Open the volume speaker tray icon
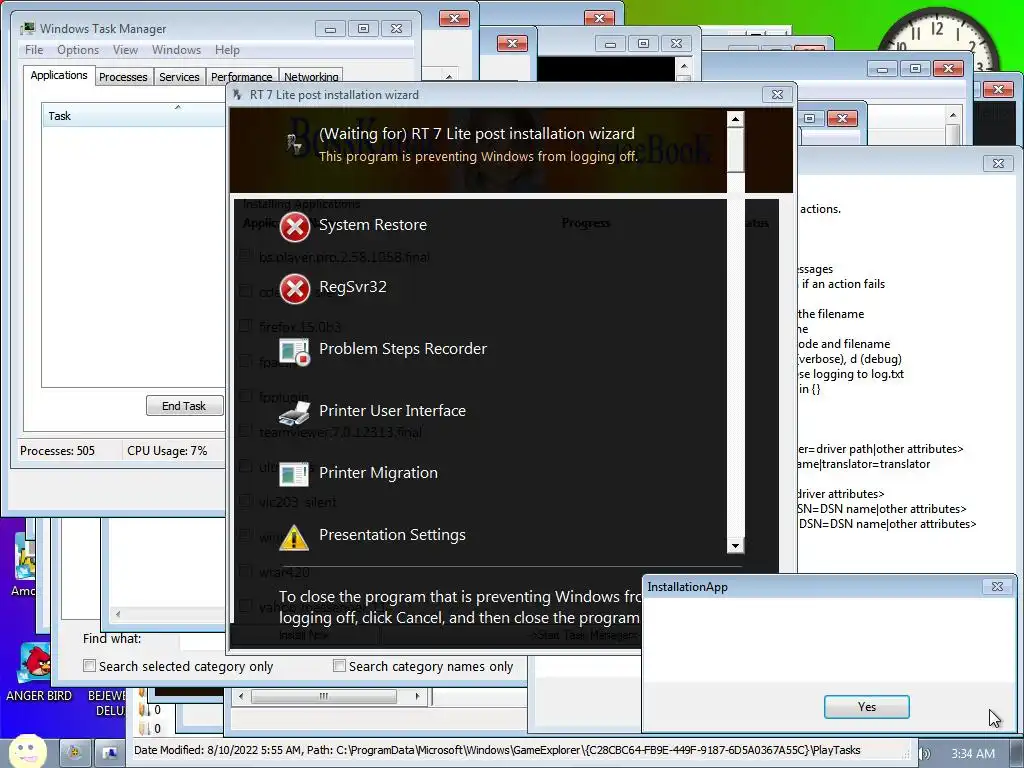Screen dimensions: 1024x768 click(x=925, y=754)
